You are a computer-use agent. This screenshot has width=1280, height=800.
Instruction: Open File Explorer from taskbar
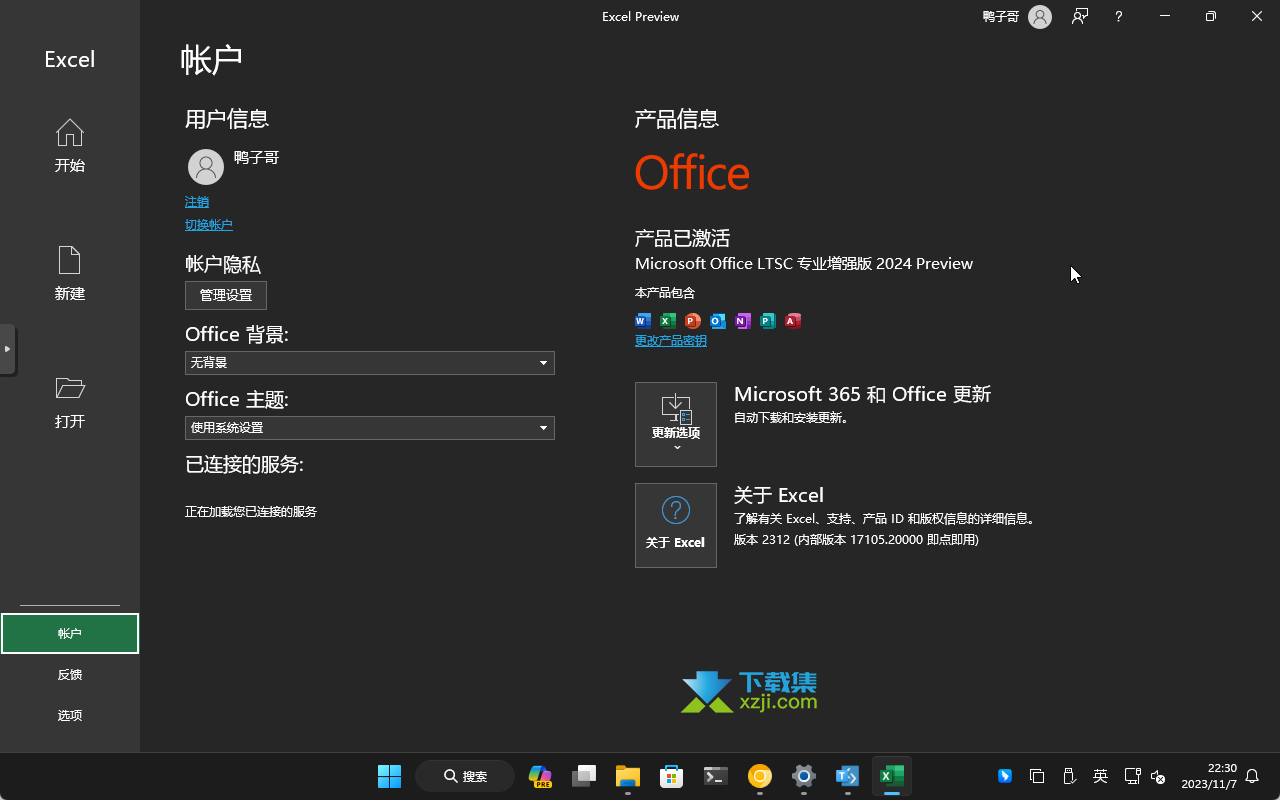pyautogui.click(x=628, y=776)
